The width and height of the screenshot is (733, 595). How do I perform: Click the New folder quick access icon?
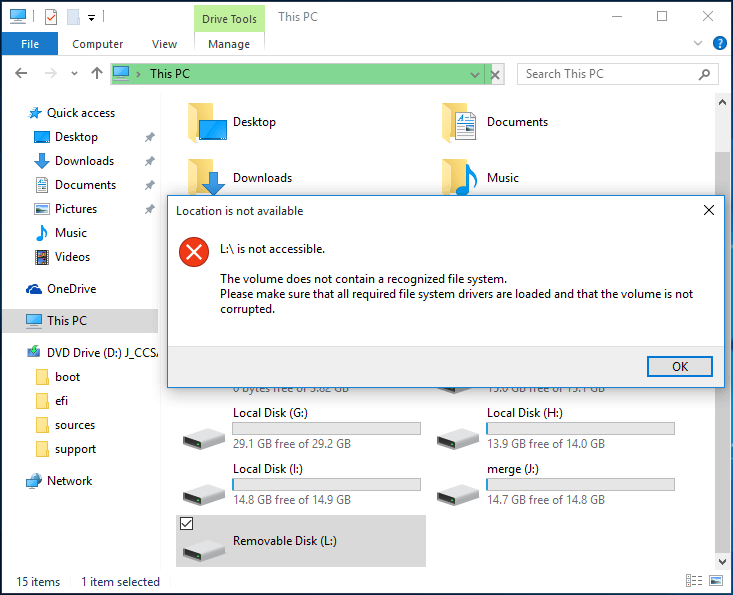pyautogui.click(x=73, y=17)
